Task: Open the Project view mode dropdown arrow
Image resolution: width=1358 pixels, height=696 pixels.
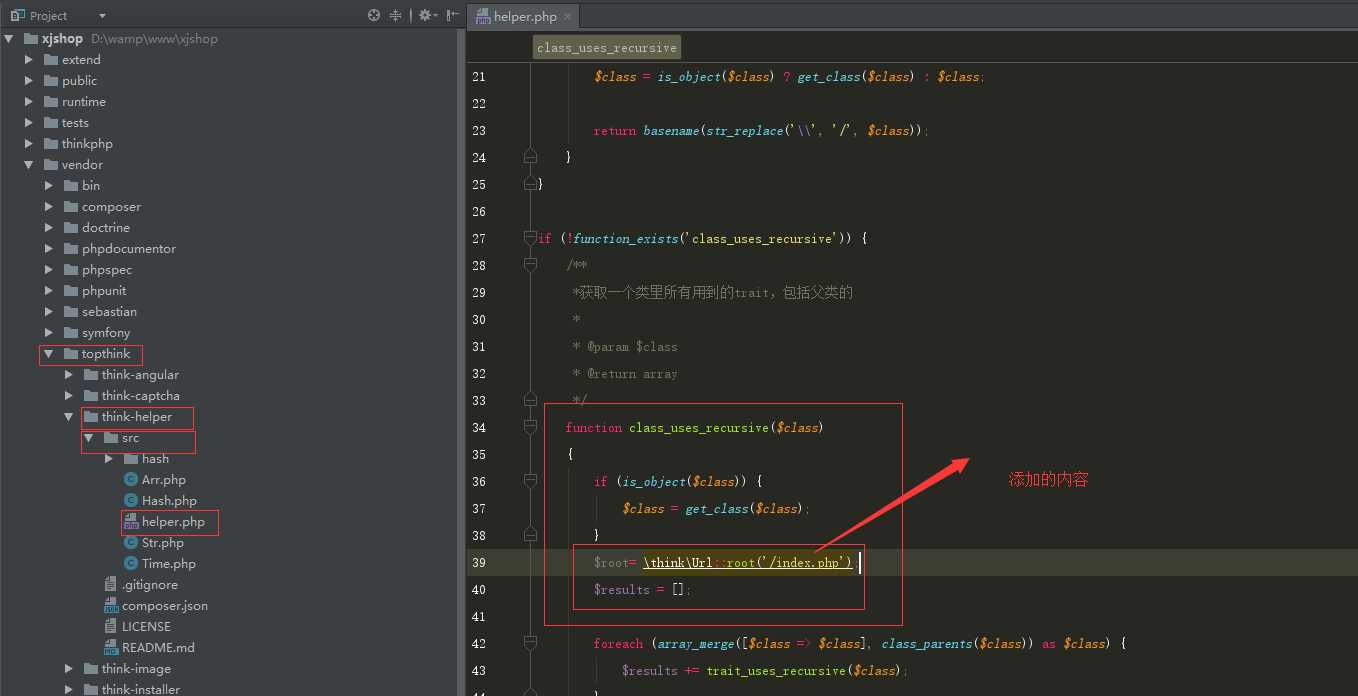Action: tap(102, 16)
